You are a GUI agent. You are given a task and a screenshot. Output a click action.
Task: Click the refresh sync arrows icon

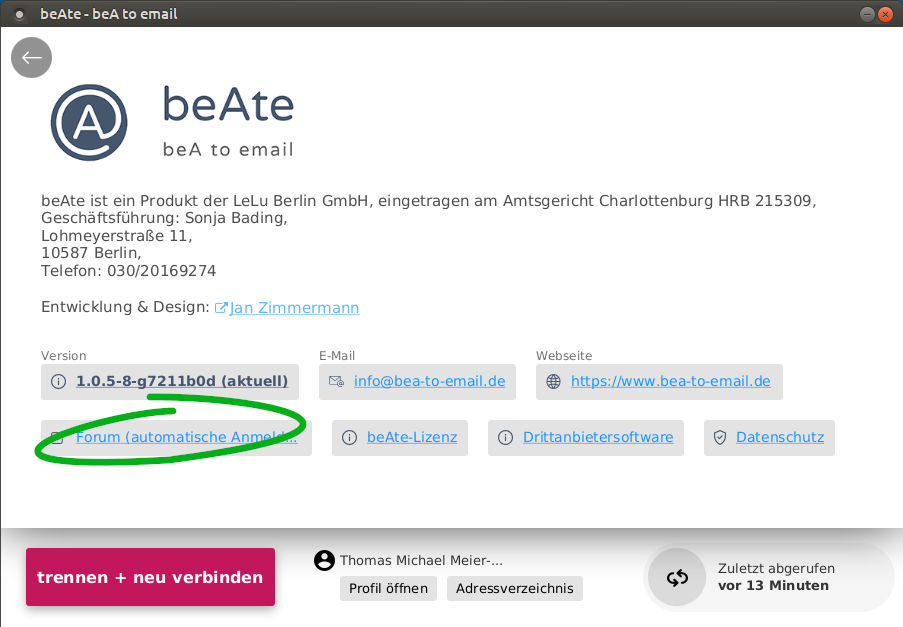(x=677, y=577)
